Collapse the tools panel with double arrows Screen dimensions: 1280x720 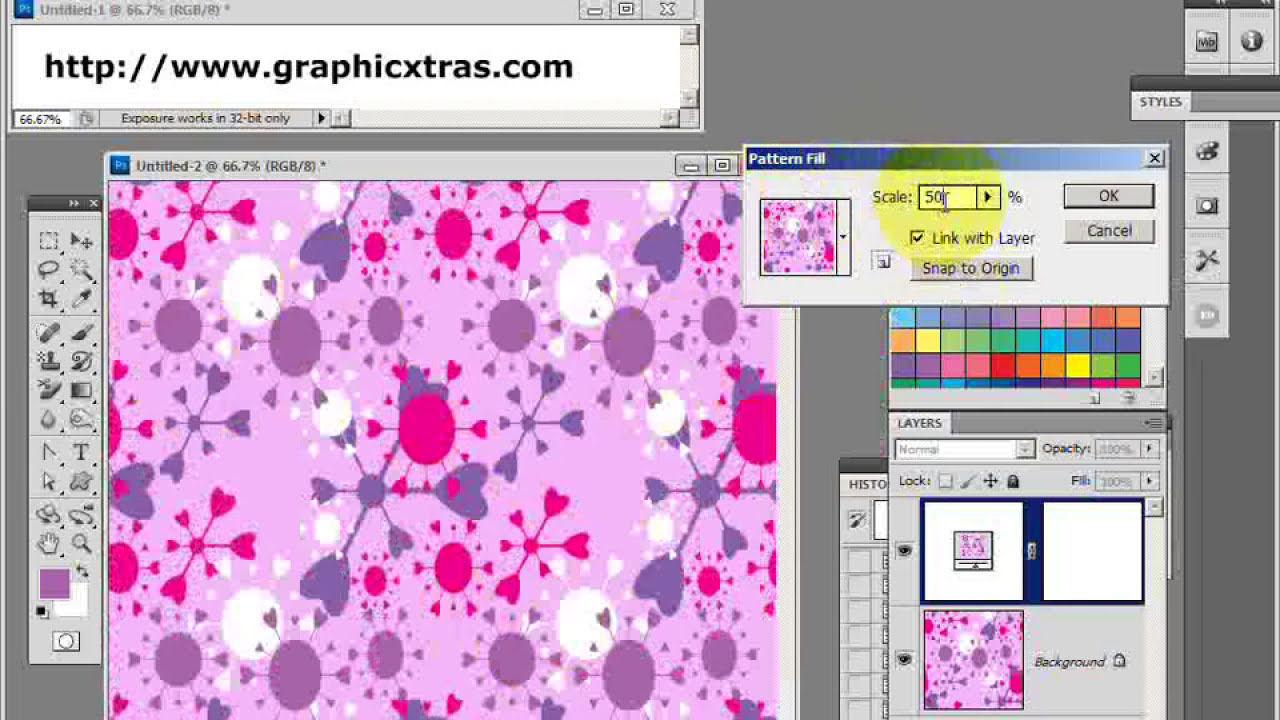tap(74, 203)
